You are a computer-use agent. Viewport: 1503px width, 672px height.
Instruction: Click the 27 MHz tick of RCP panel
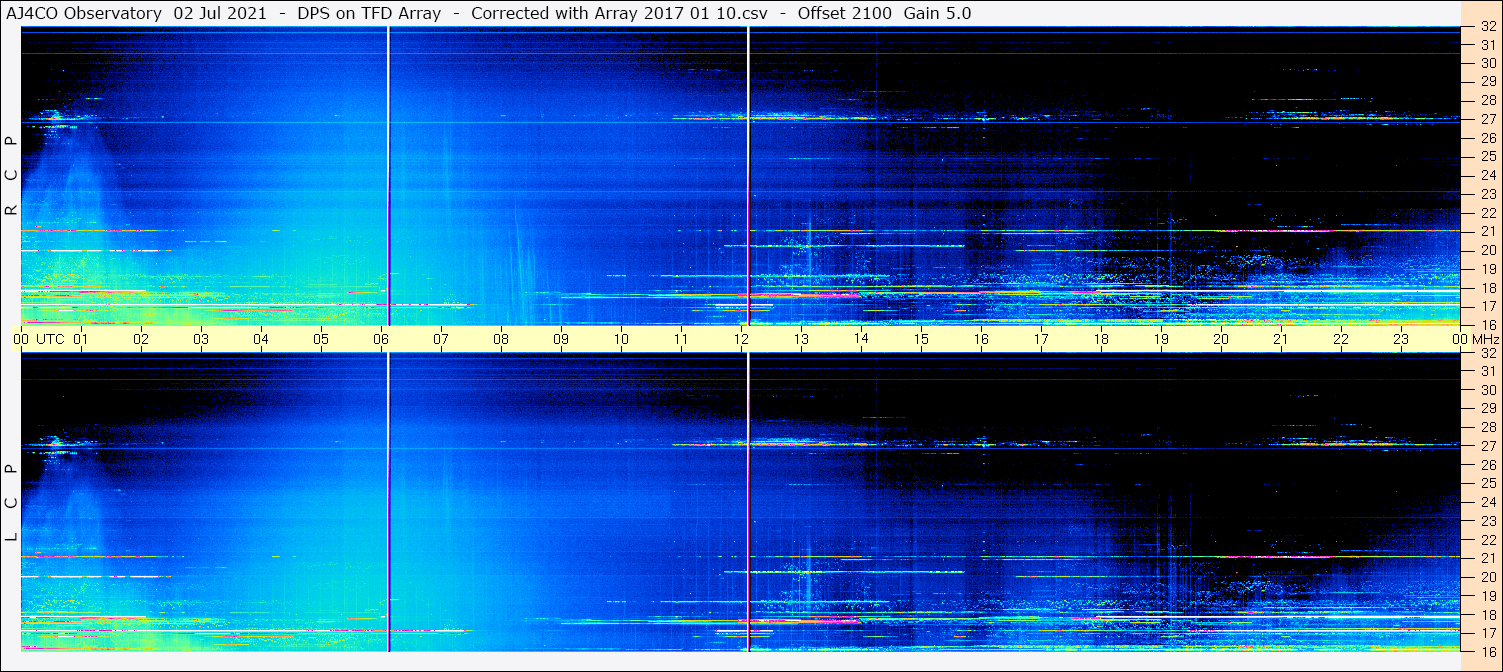pos(1487,119)
